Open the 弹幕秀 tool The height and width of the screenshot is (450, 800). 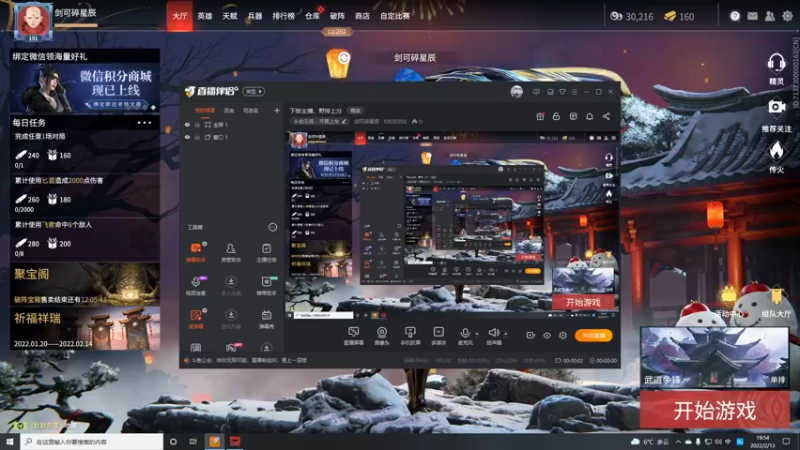(266, 319)
